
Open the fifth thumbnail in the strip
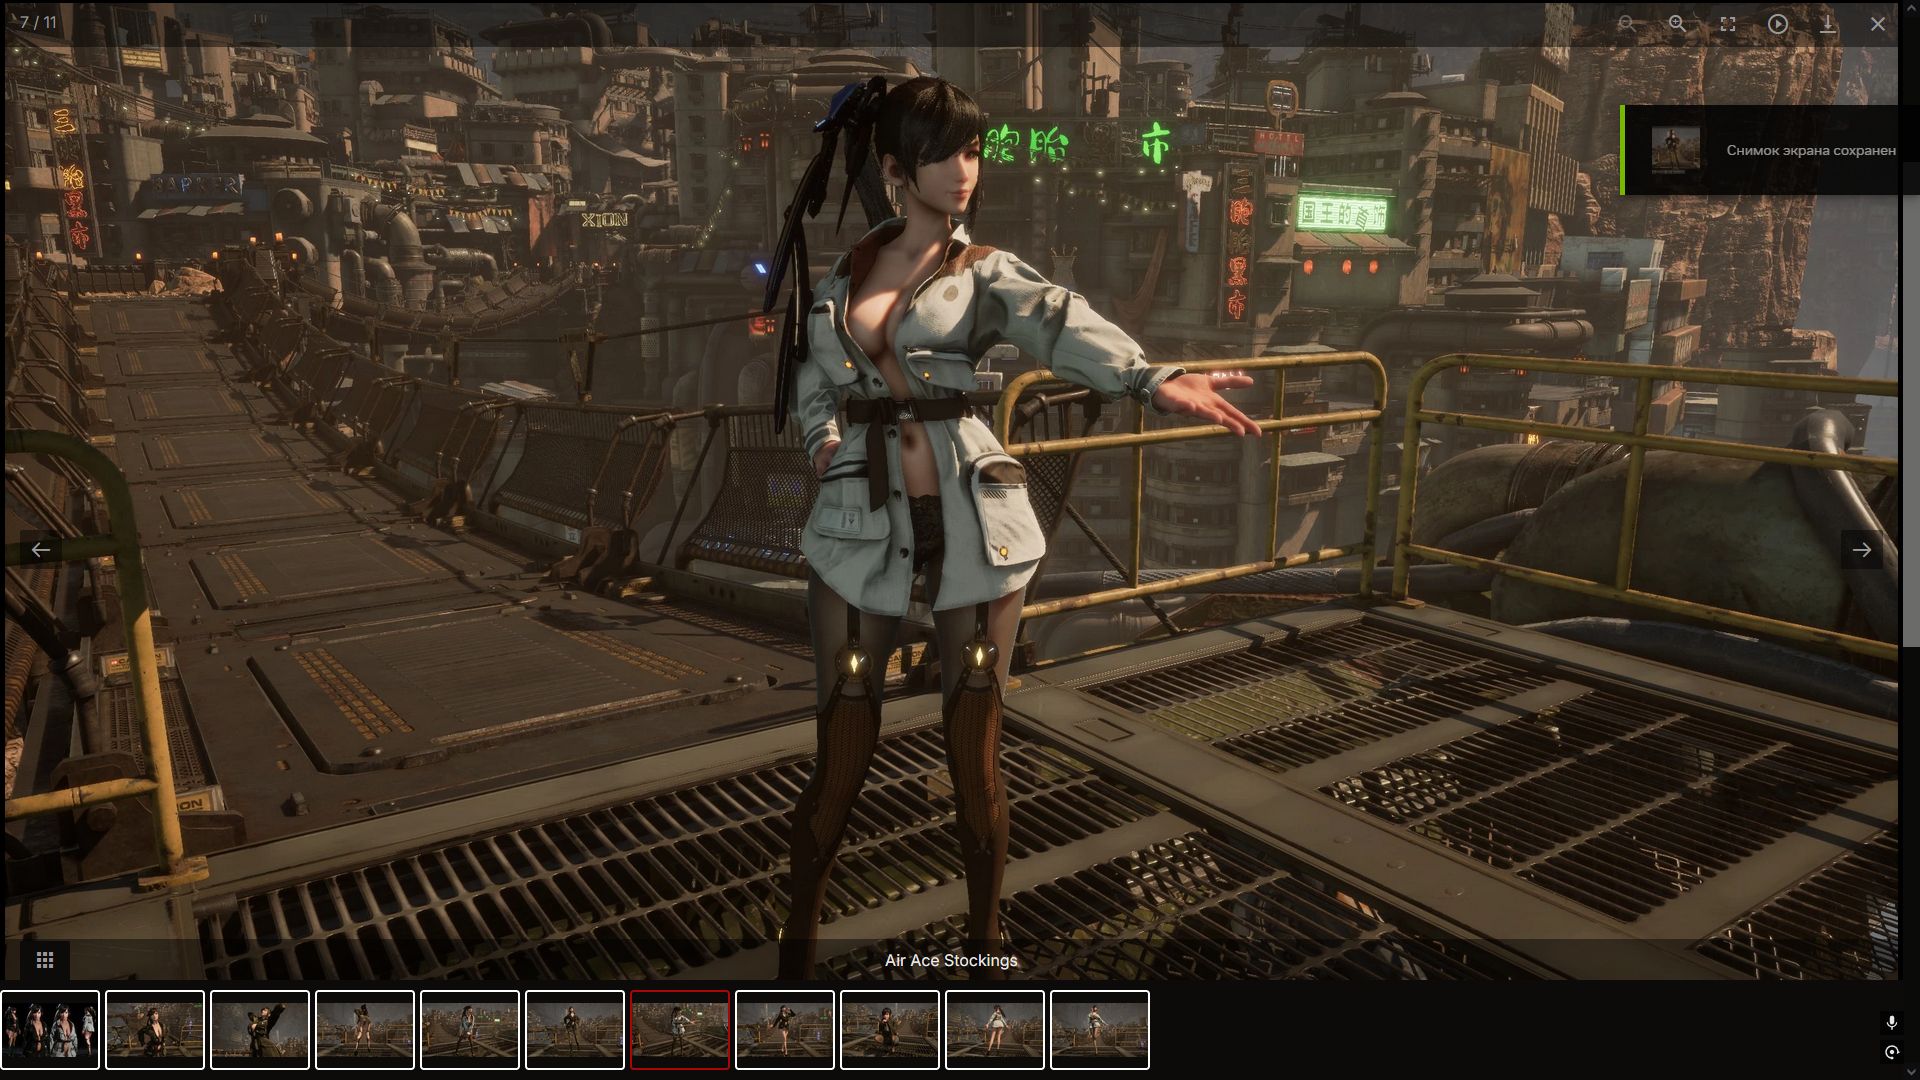tap(470, 1030)
